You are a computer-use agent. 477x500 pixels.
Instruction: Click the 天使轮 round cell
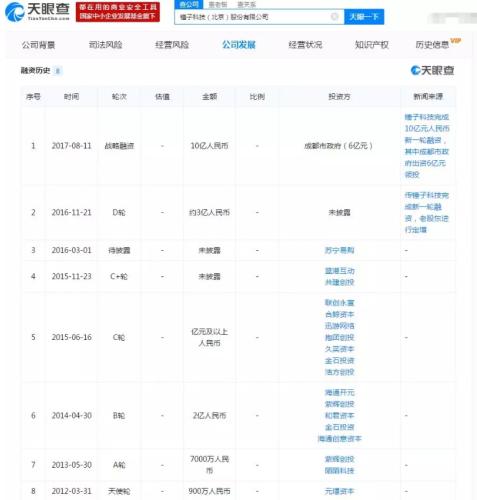click(x=119, y=491)
